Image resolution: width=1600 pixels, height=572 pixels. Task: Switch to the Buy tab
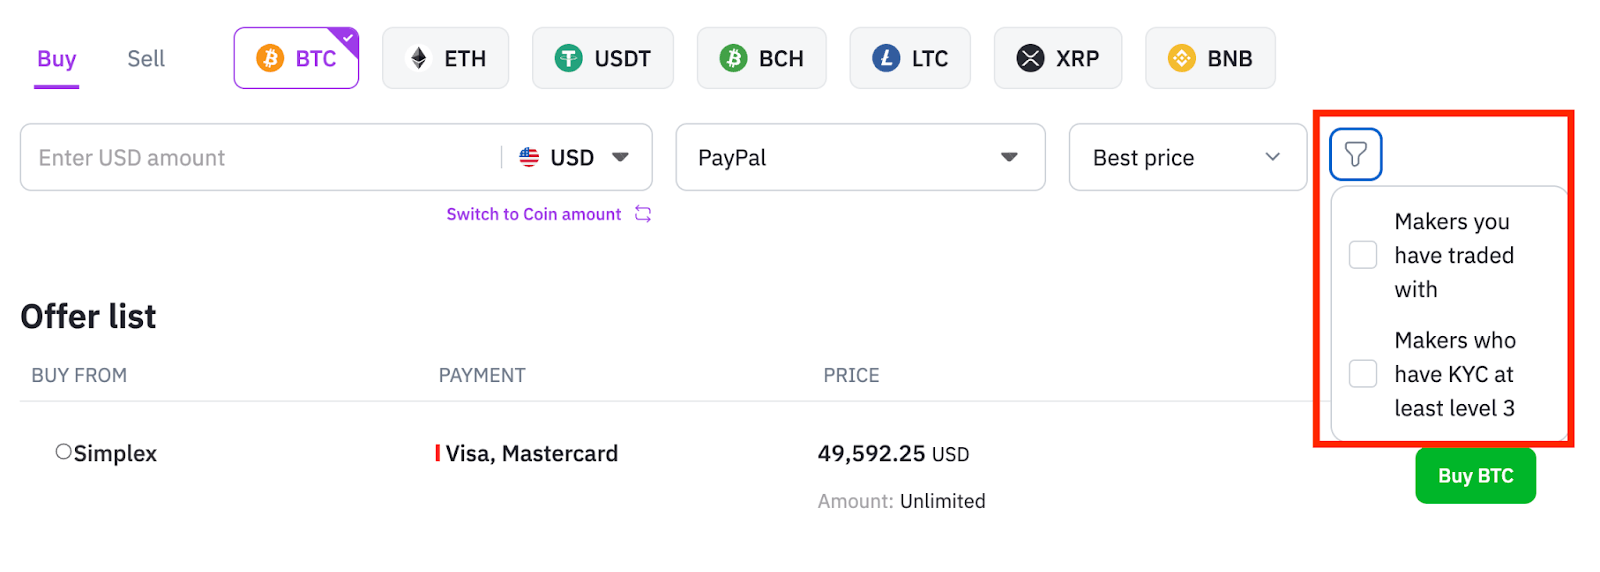point(57,59)
